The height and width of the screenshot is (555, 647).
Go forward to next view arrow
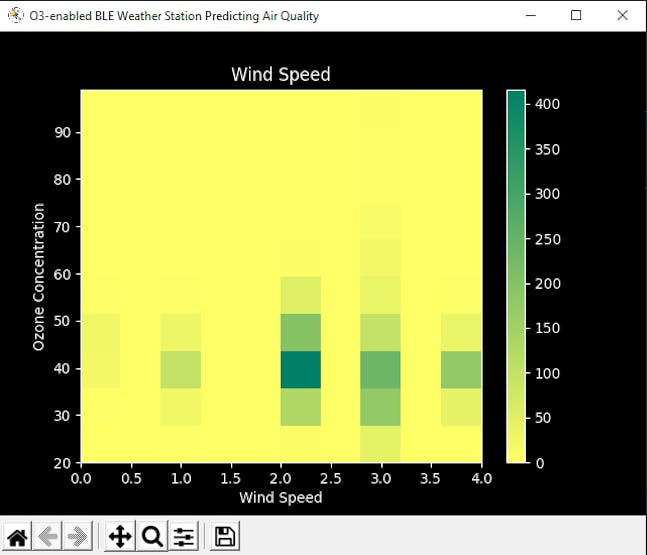click(x=78, y=536)
